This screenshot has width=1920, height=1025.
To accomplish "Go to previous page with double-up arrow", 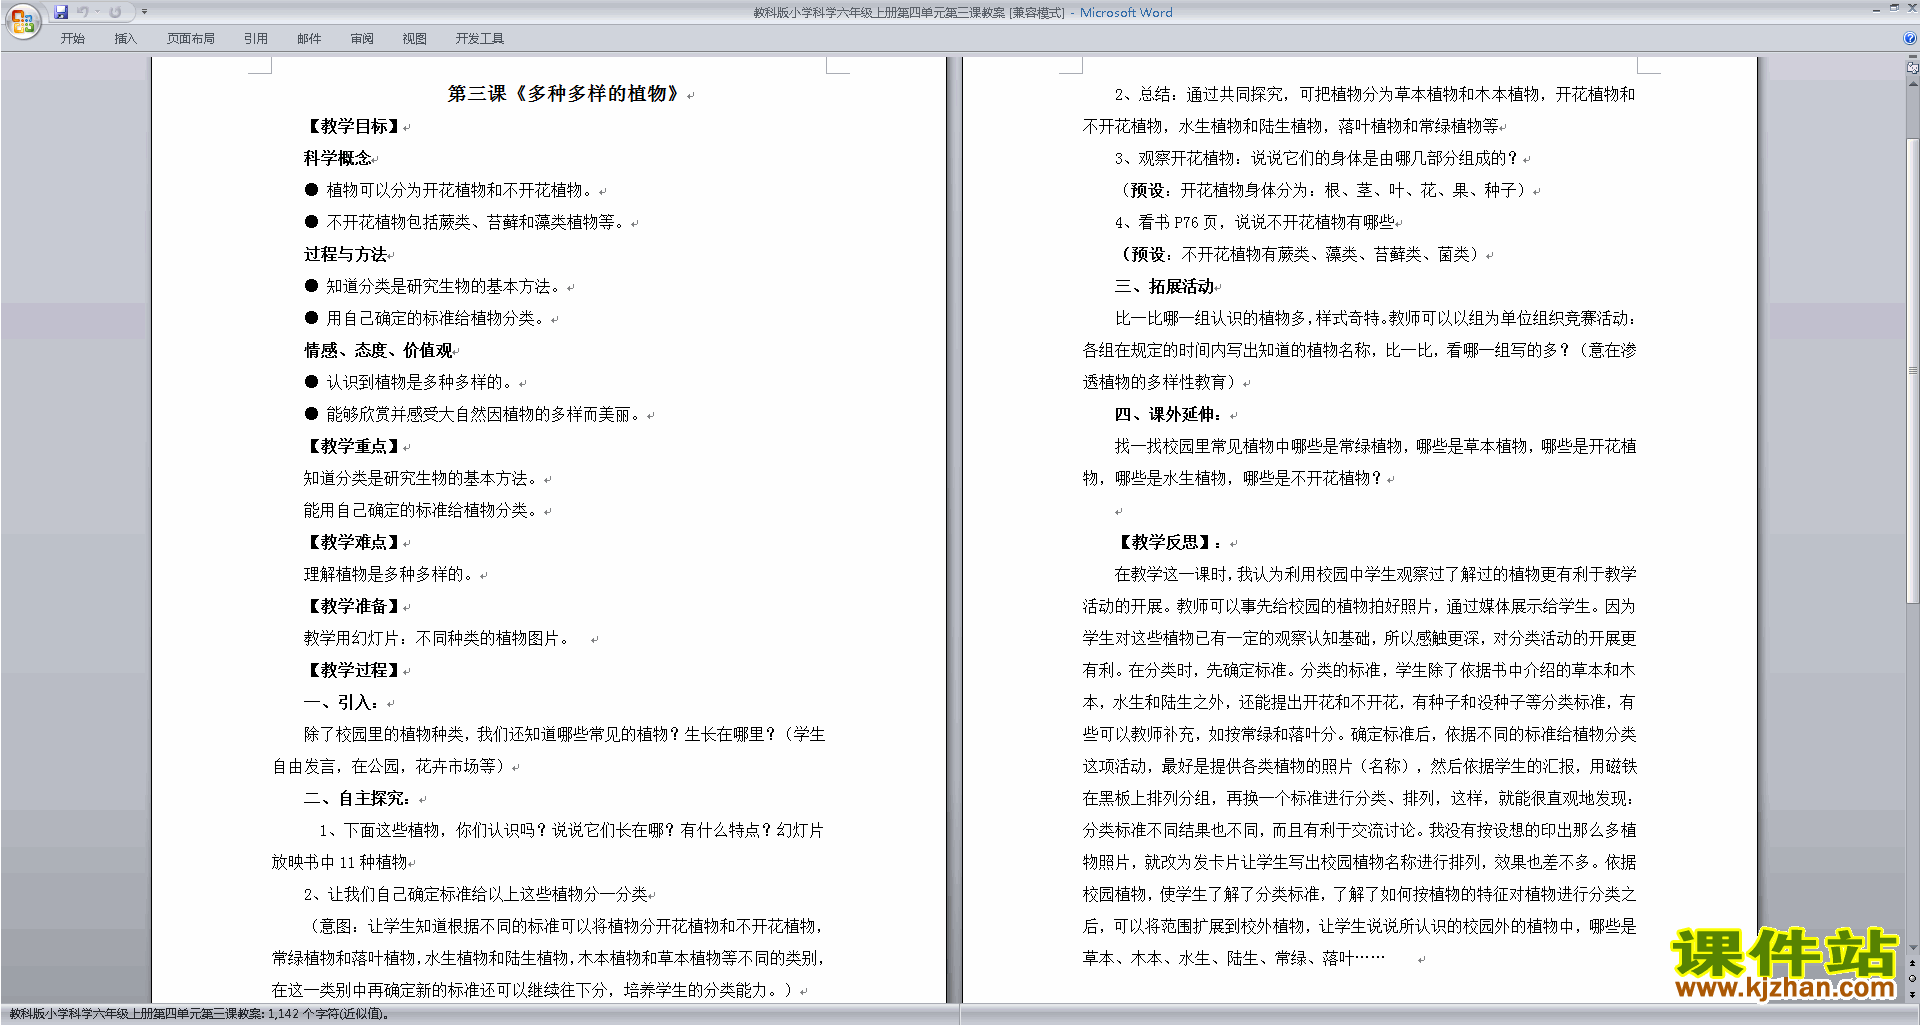I will click(1912, 964).
